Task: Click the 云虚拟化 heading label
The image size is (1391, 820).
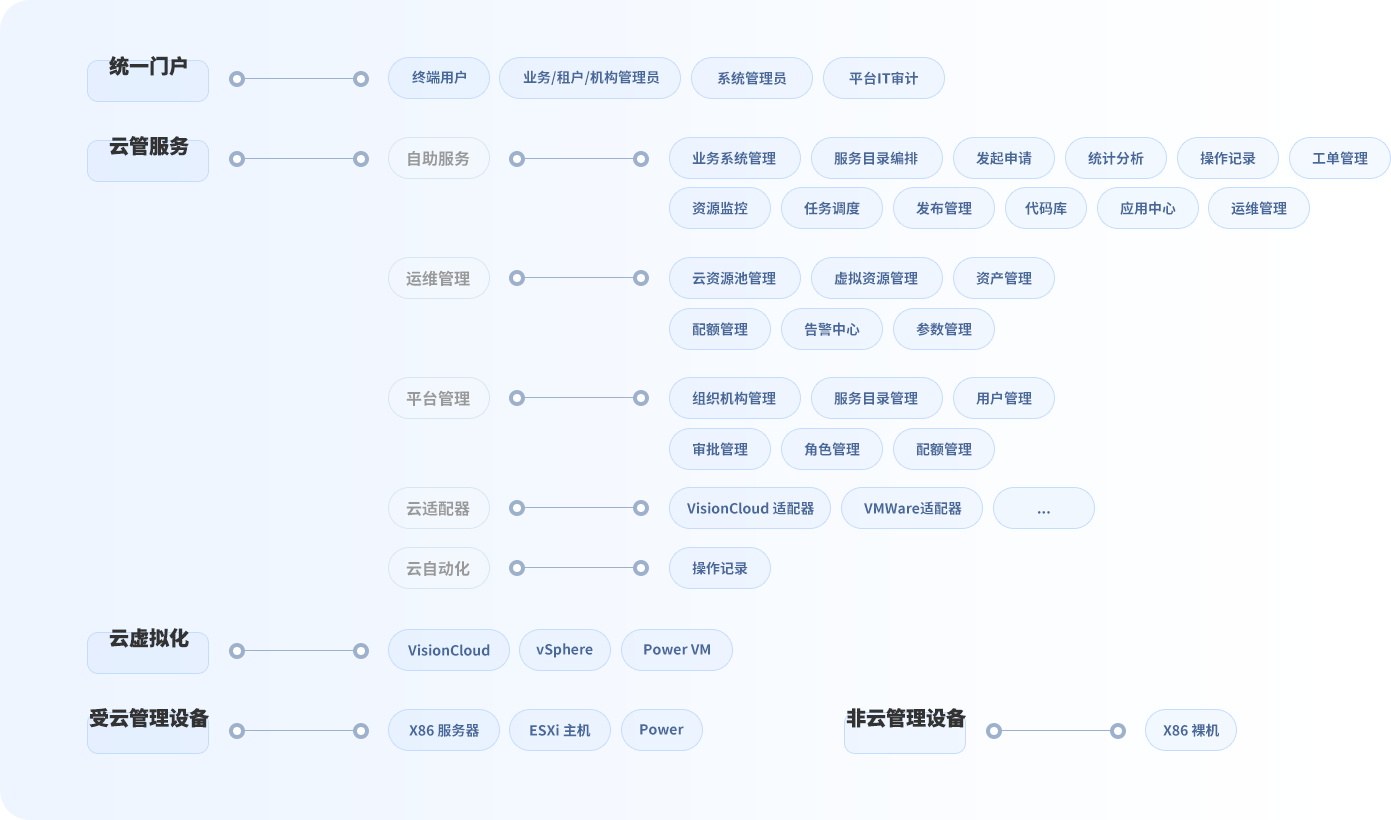Action: (148, 639)
